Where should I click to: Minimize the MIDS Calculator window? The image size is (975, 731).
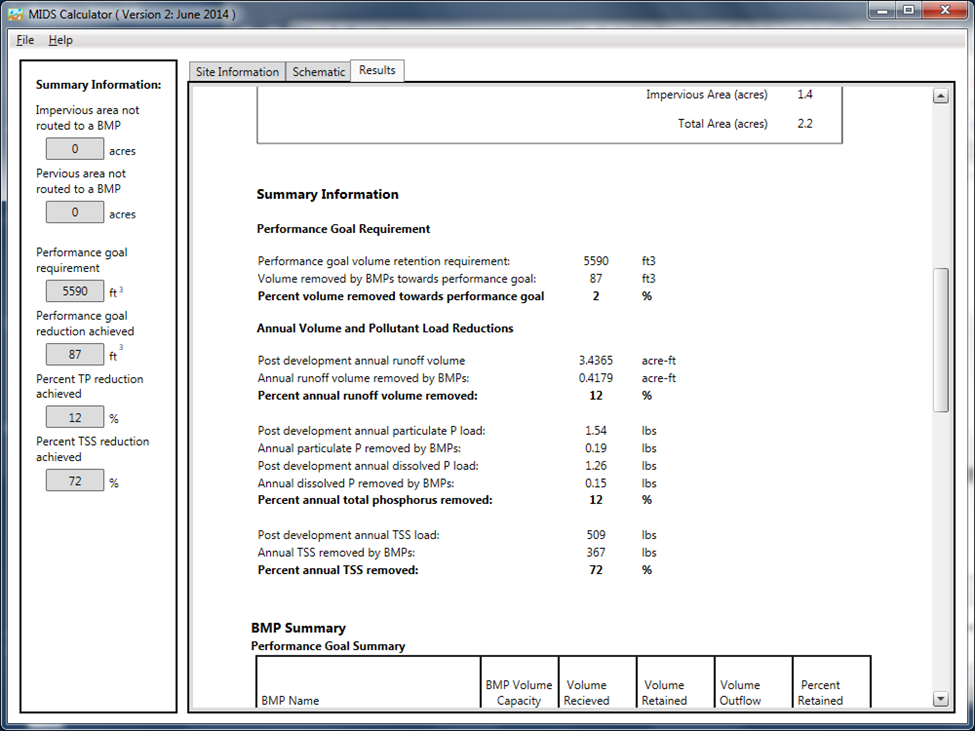coord(880,10)
